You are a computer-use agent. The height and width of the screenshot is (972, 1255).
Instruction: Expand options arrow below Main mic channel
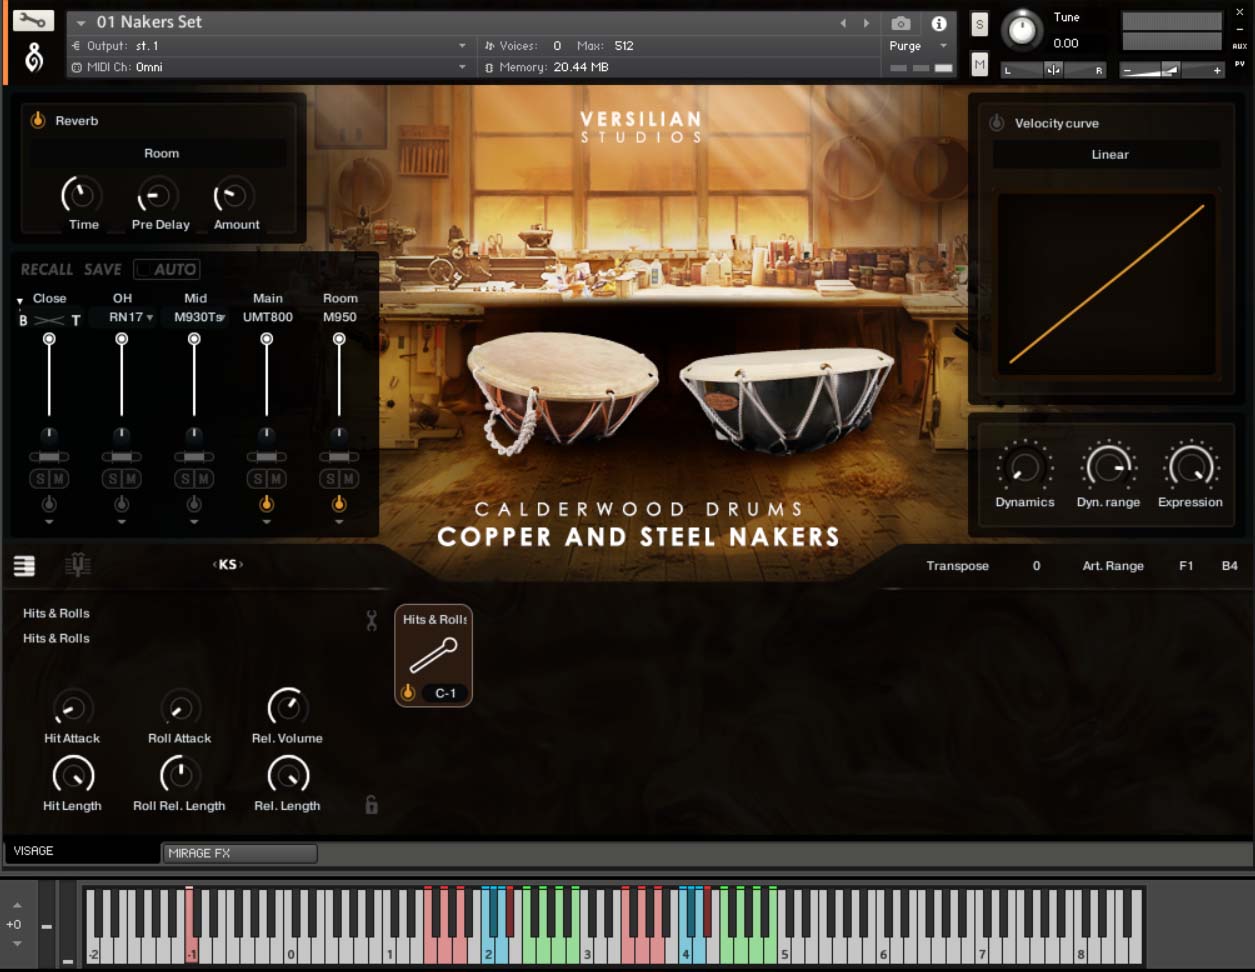click(x=266, y=522)
